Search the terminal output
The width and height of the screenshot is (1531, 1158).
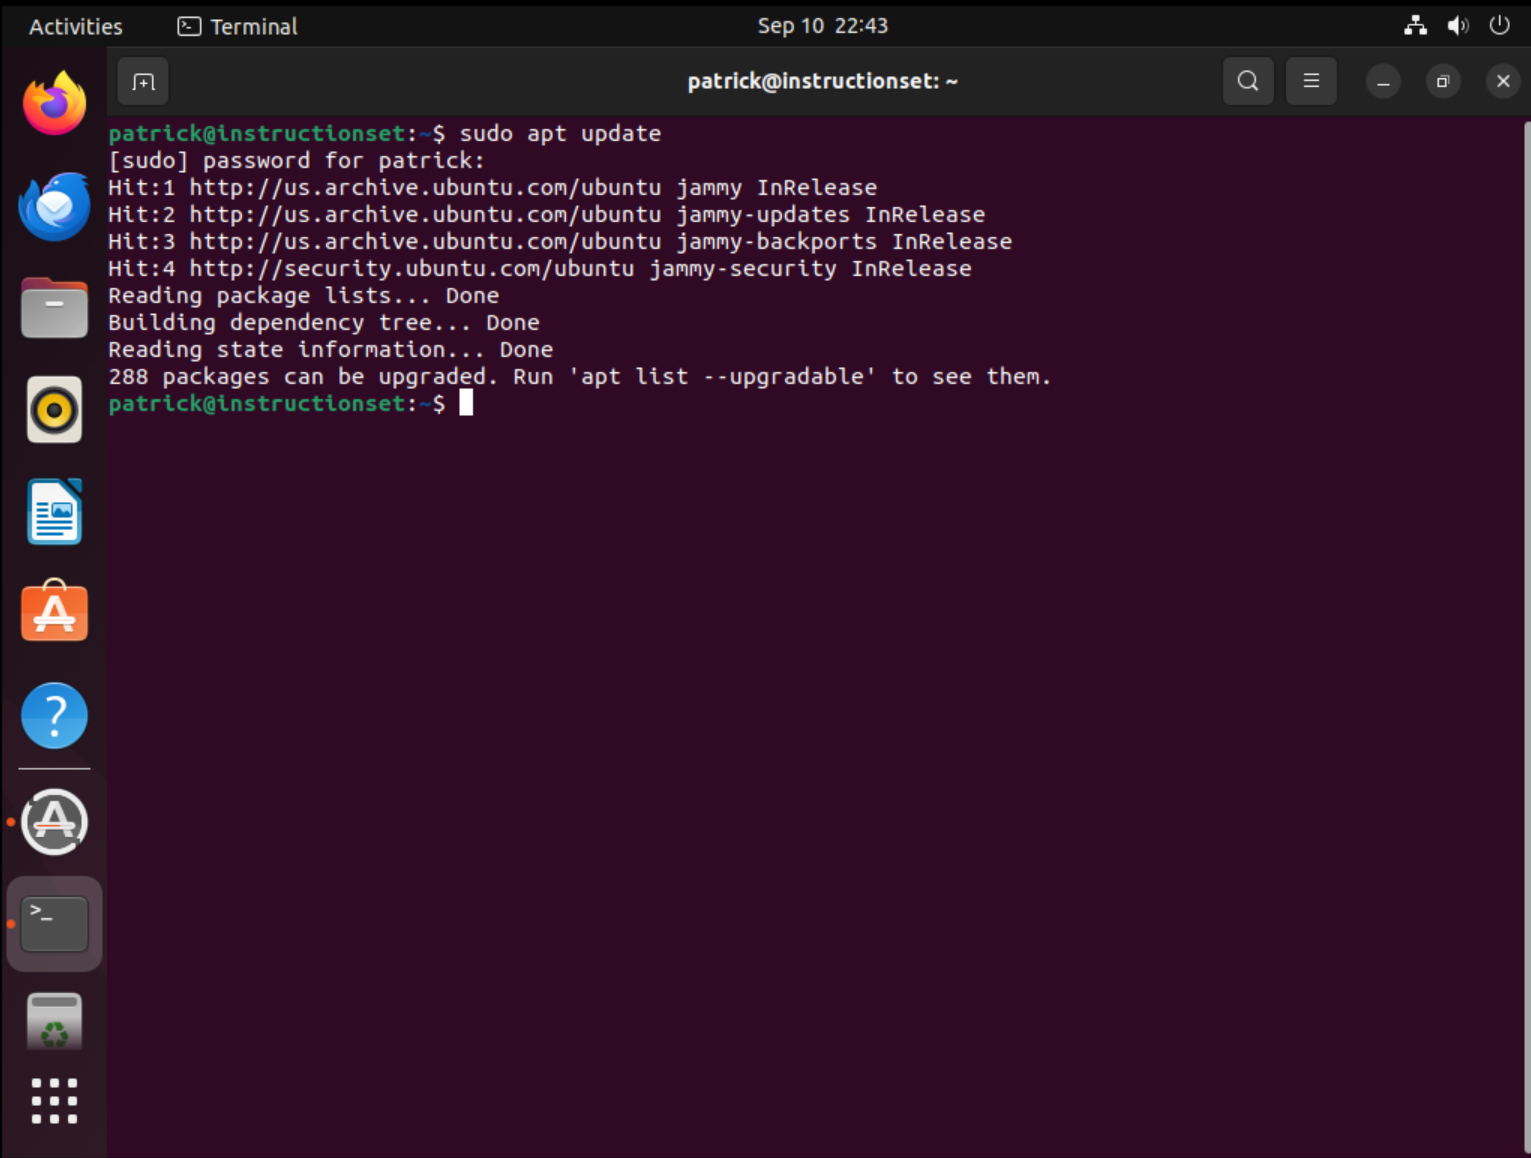point(1247,81)
